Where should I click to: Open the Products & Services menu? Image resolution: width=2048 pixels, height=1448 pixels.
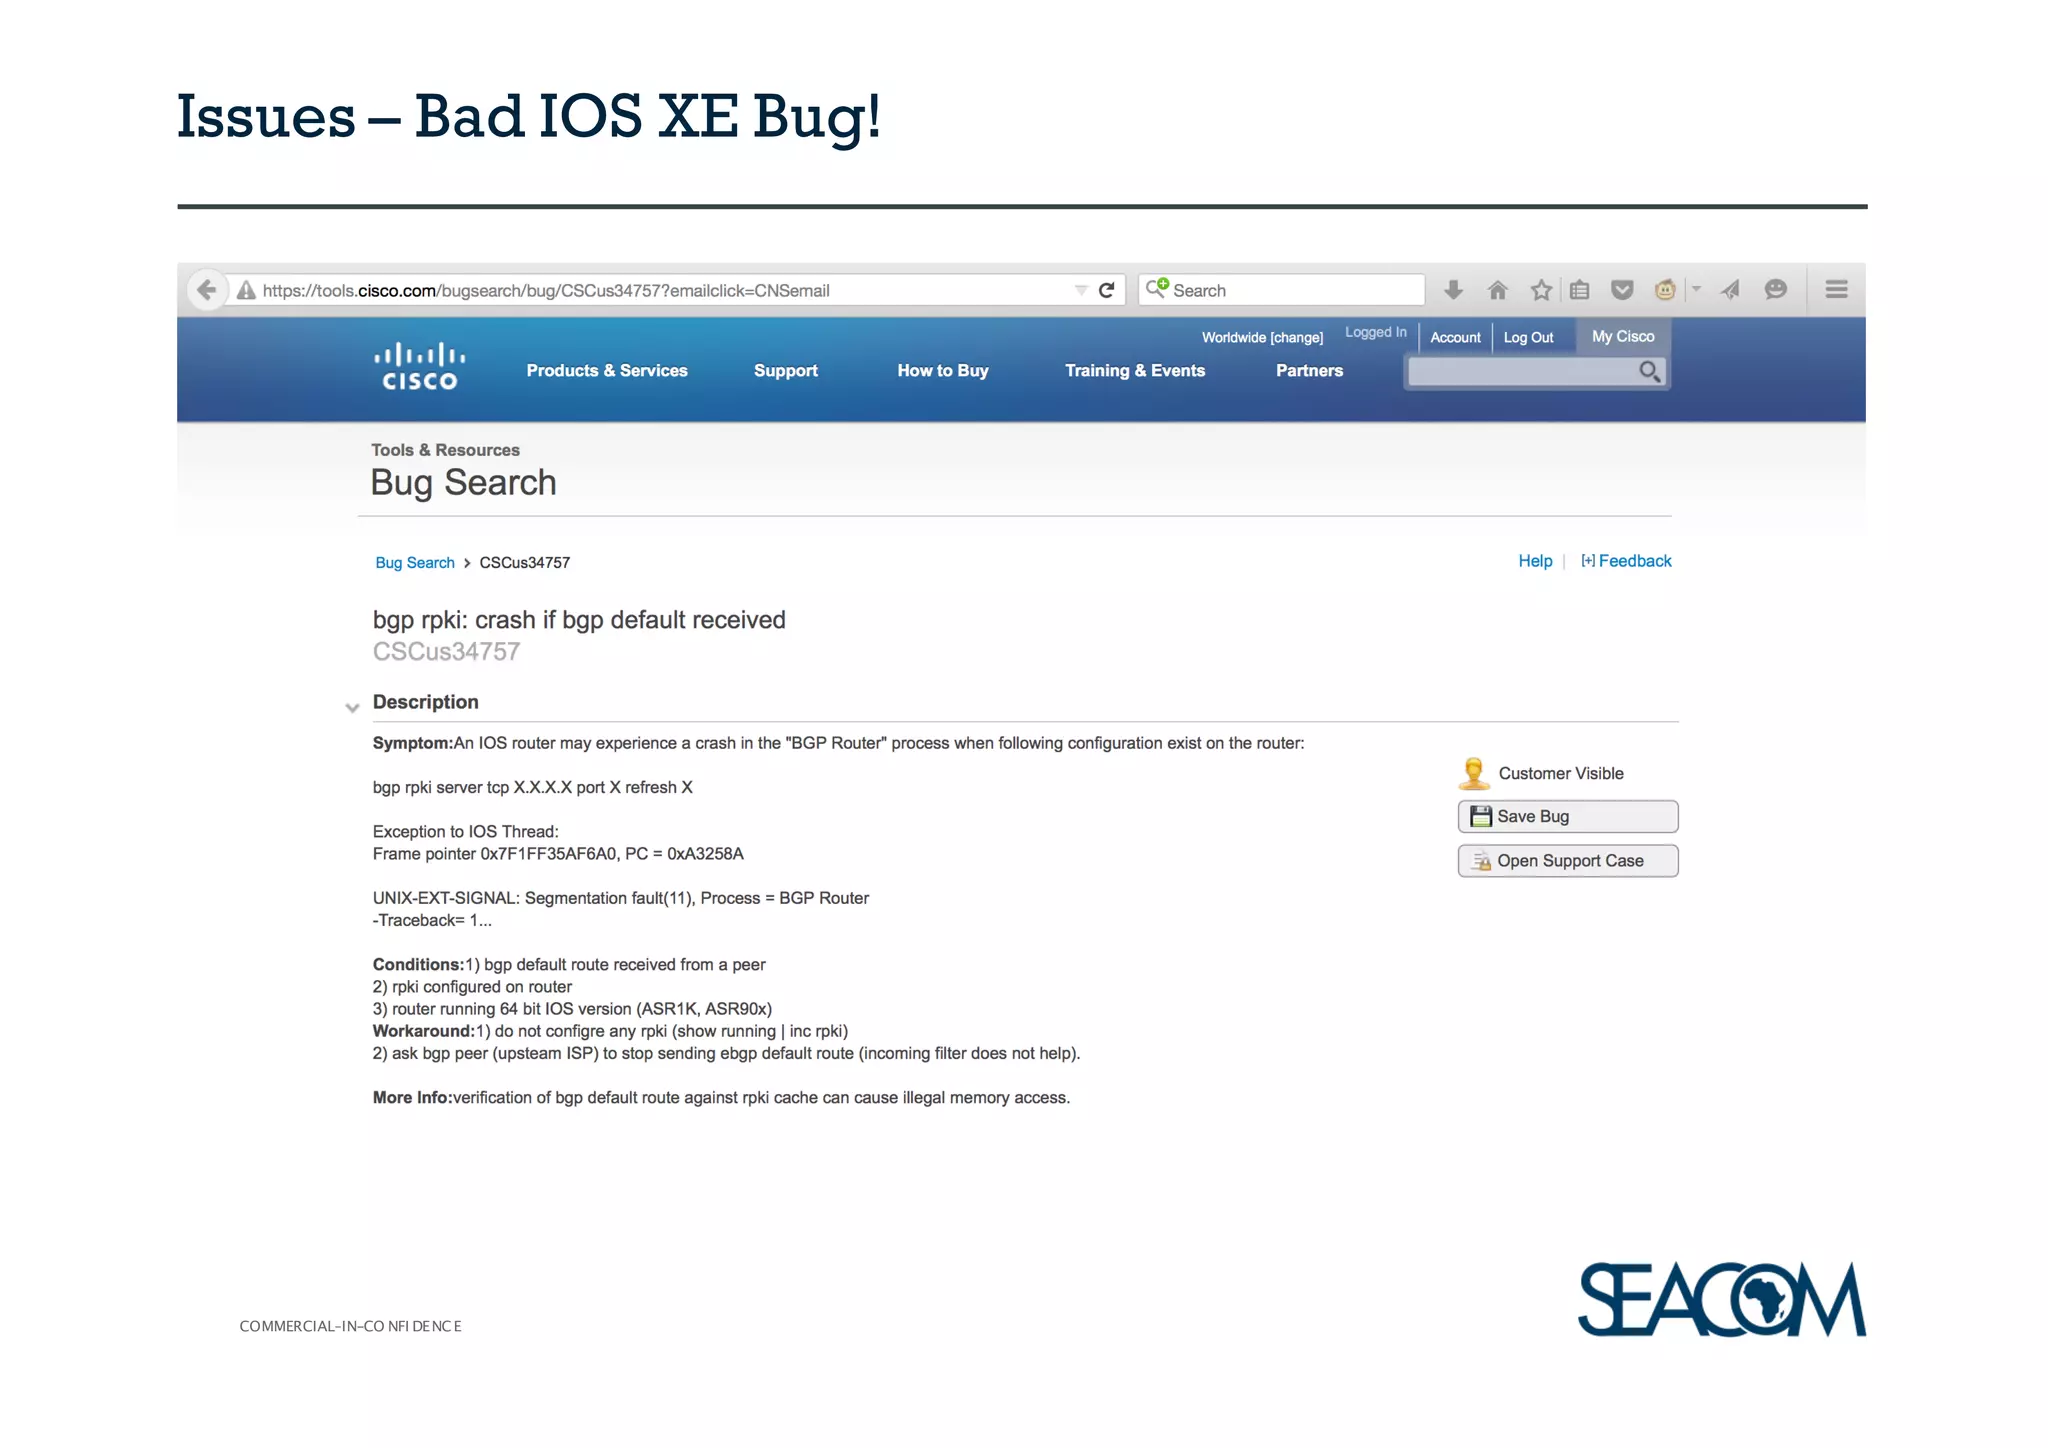[x=607, y=371]
